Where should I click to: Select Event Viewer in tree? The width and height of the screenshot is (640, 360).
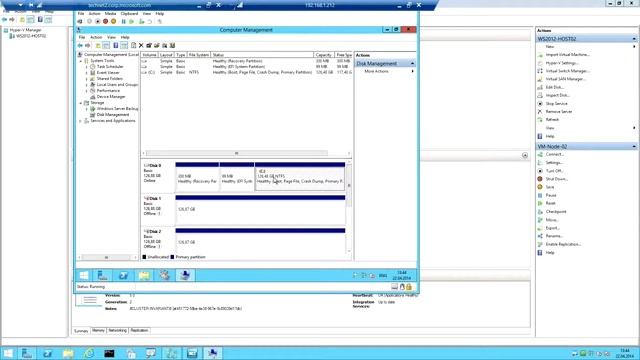(108, 73)
